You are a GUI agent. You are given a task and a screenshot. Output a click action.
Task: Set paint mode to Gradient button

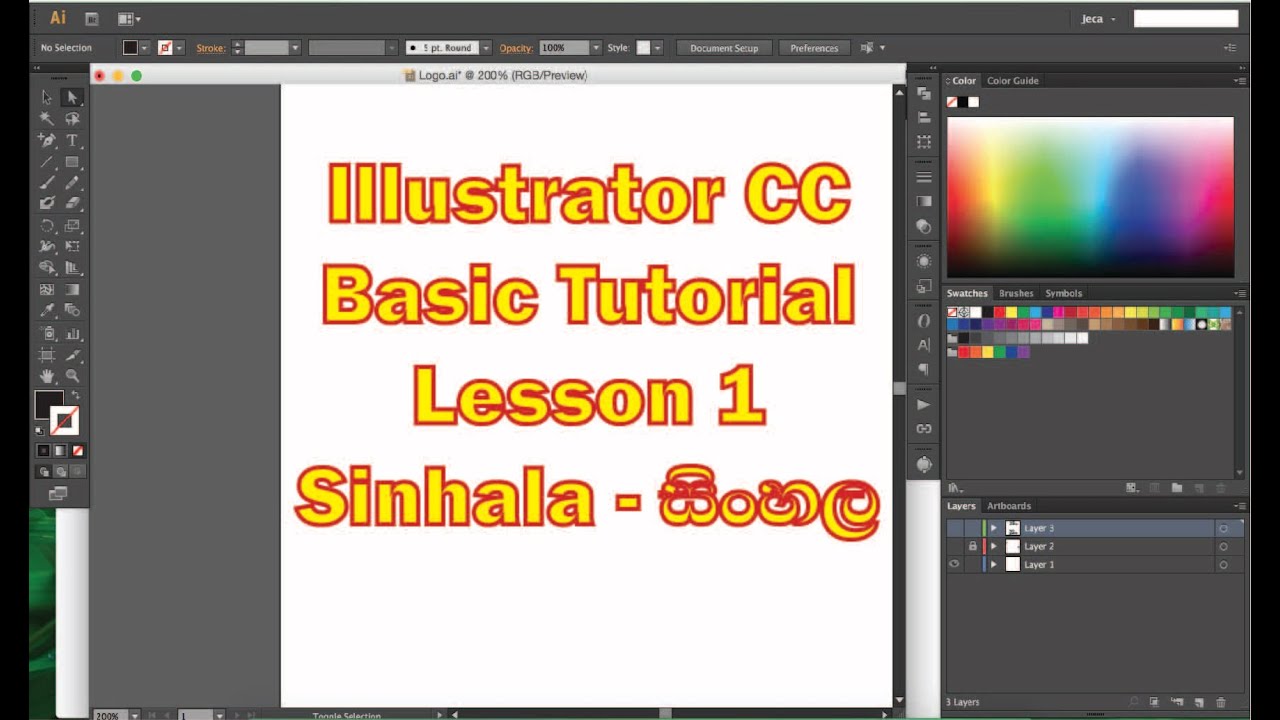(x=60, y=451)
